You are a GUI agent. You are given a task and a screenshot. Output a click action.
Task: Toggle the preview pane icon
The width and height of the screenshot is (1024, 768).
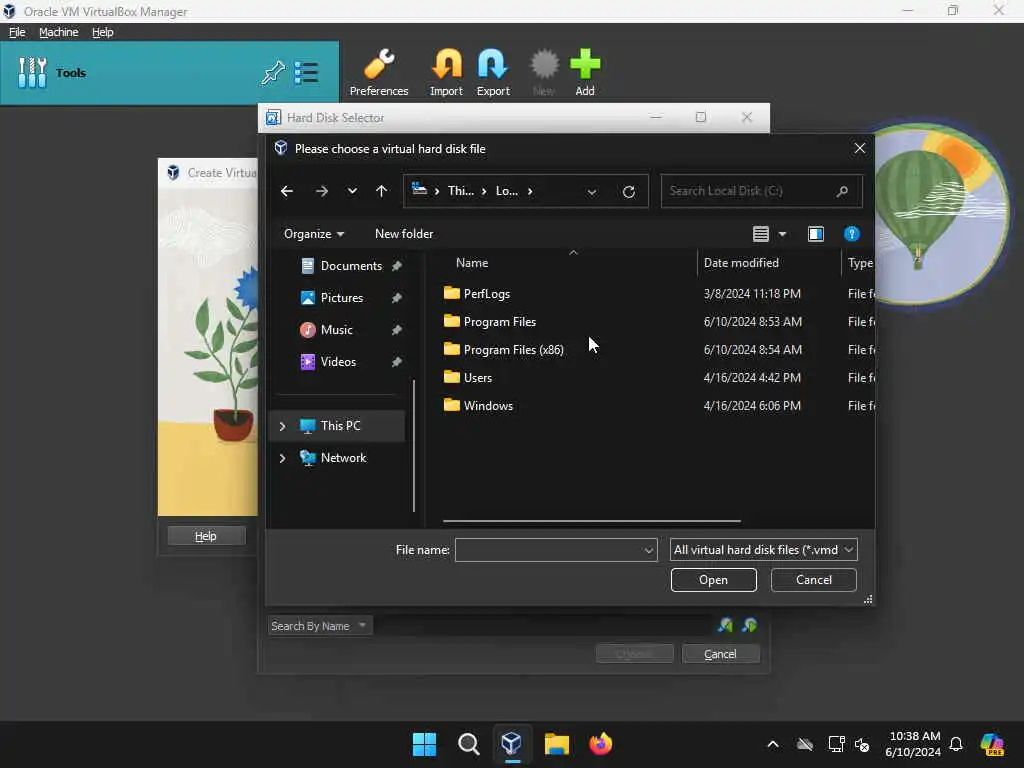point(816,234)
